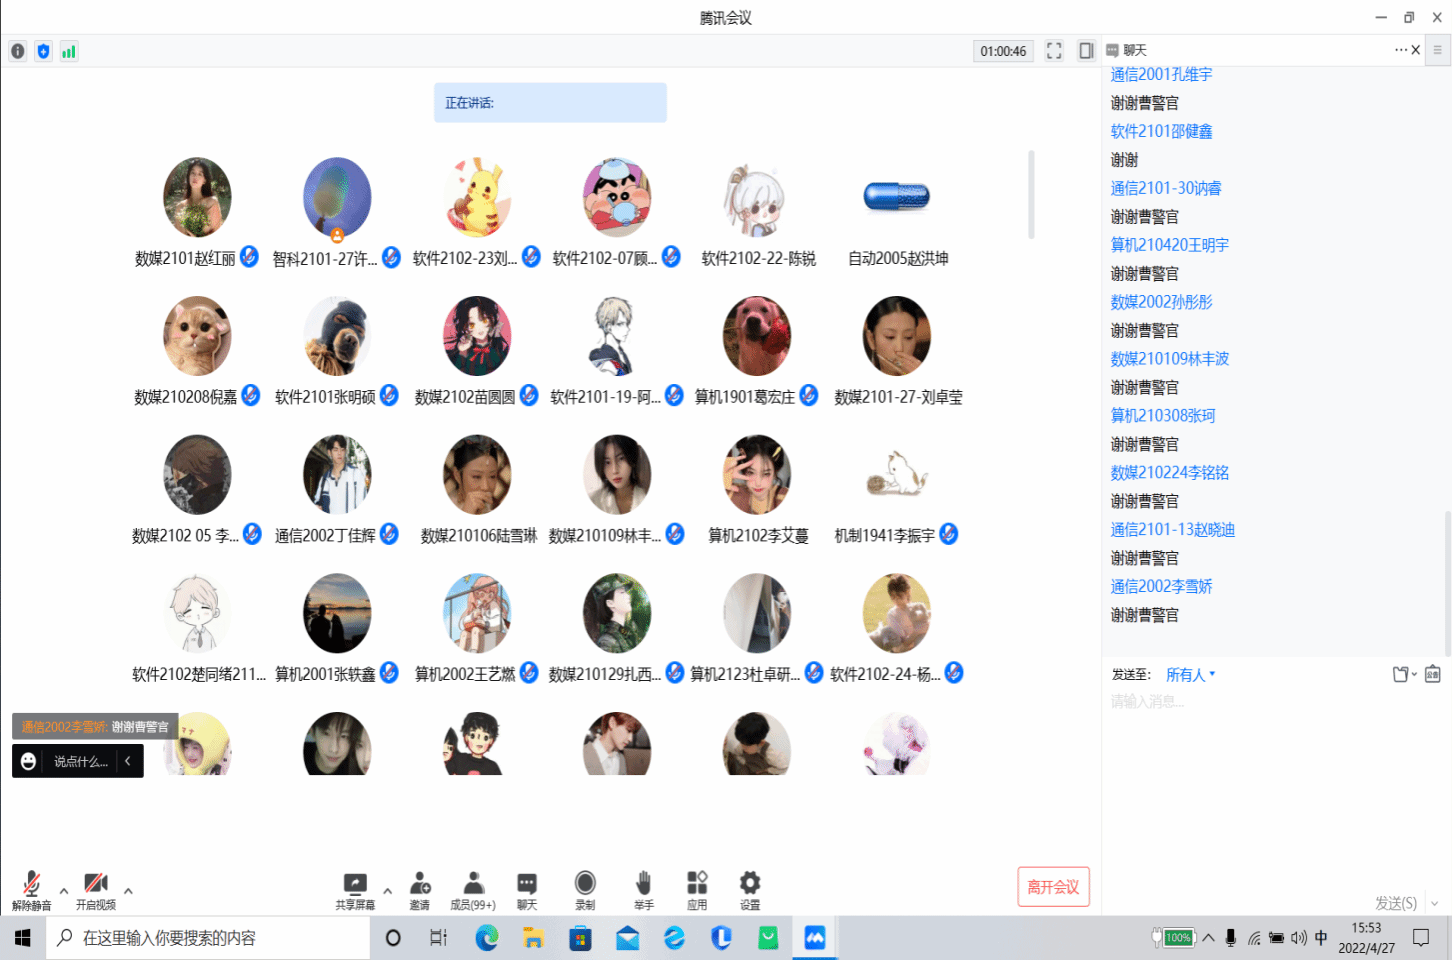Open the Tencent Meeting taskbar icon
Viewport: 1452px width, 960px height.
[815, 938]
